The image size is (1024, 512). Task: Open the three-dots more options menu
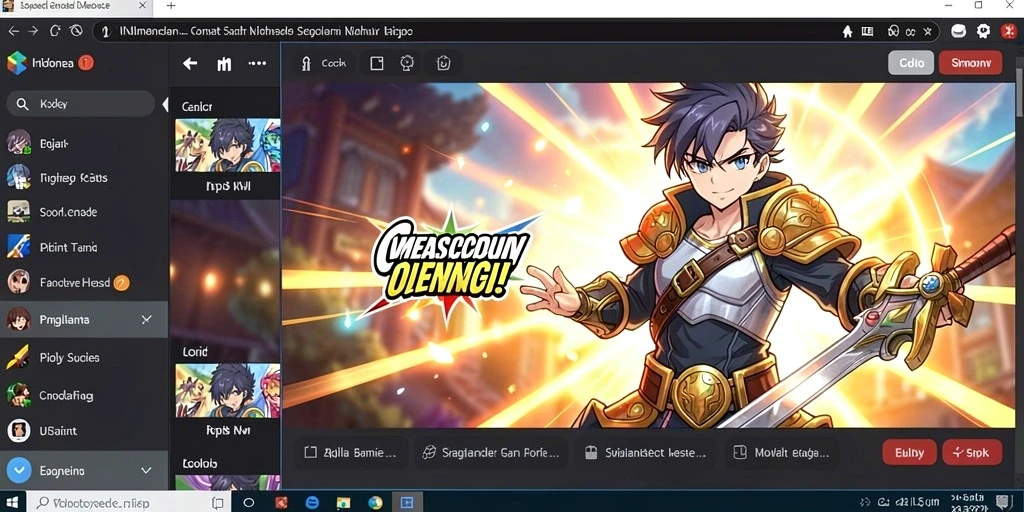pyautogui.click(x=257, y=63)
